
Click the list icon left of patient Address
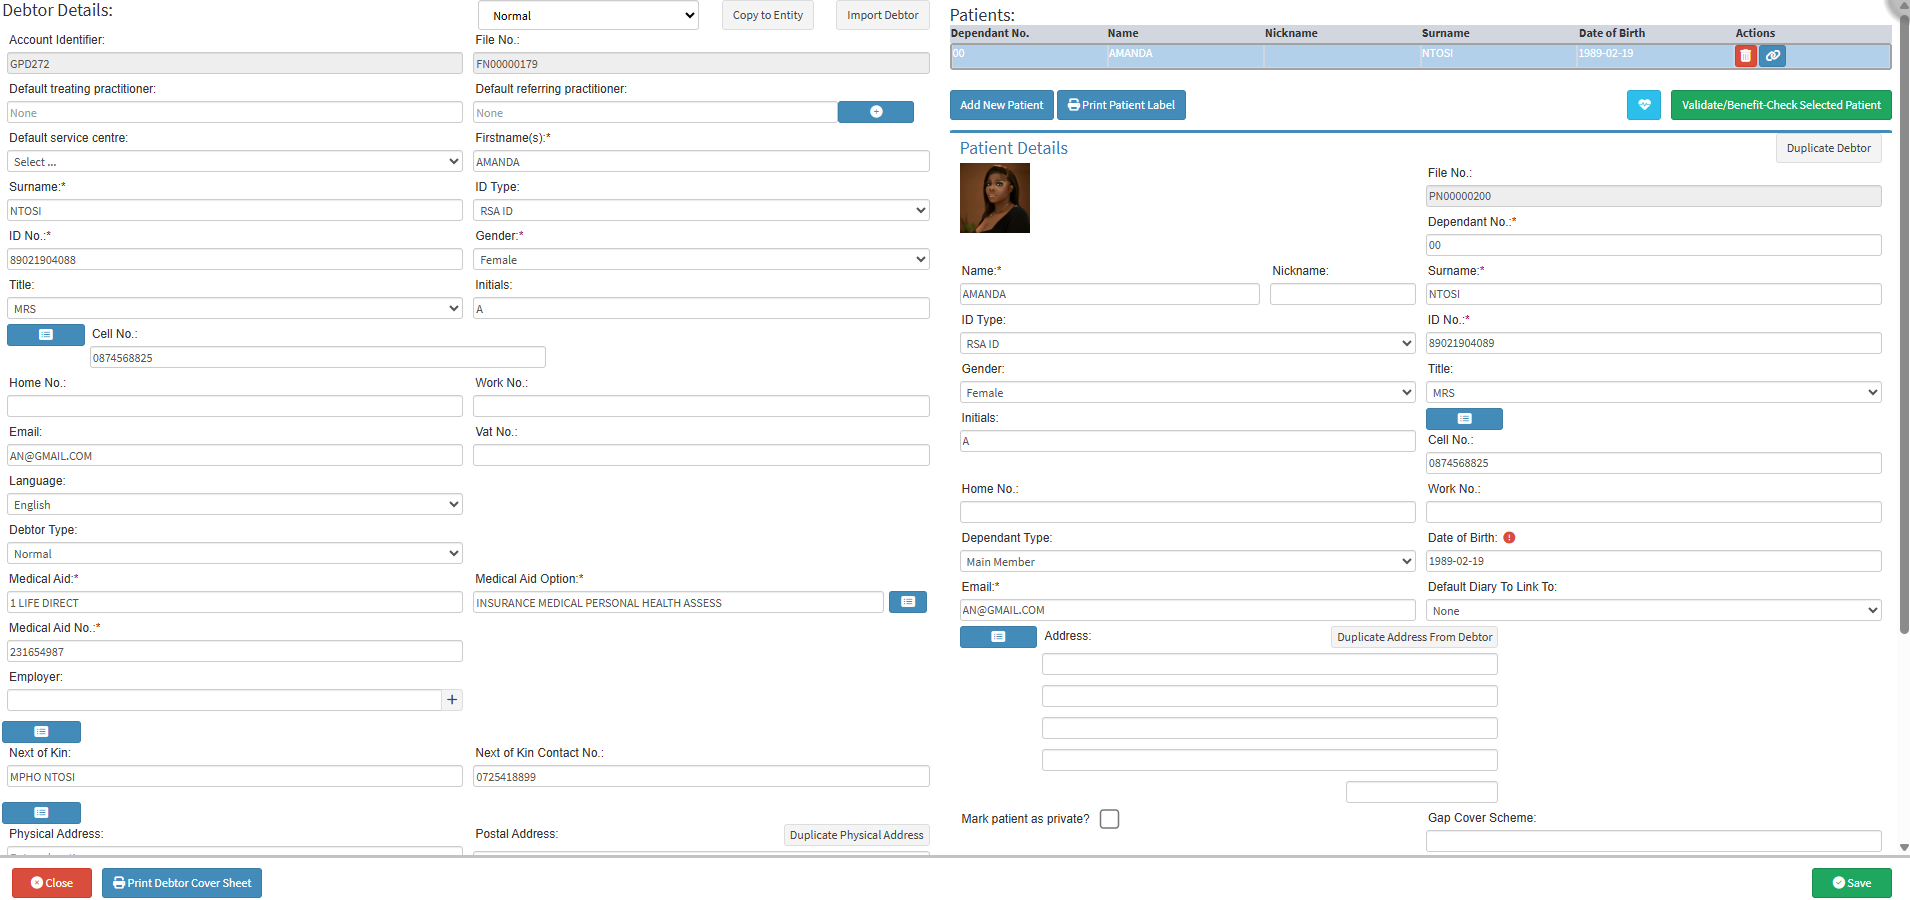click(997, 637)
